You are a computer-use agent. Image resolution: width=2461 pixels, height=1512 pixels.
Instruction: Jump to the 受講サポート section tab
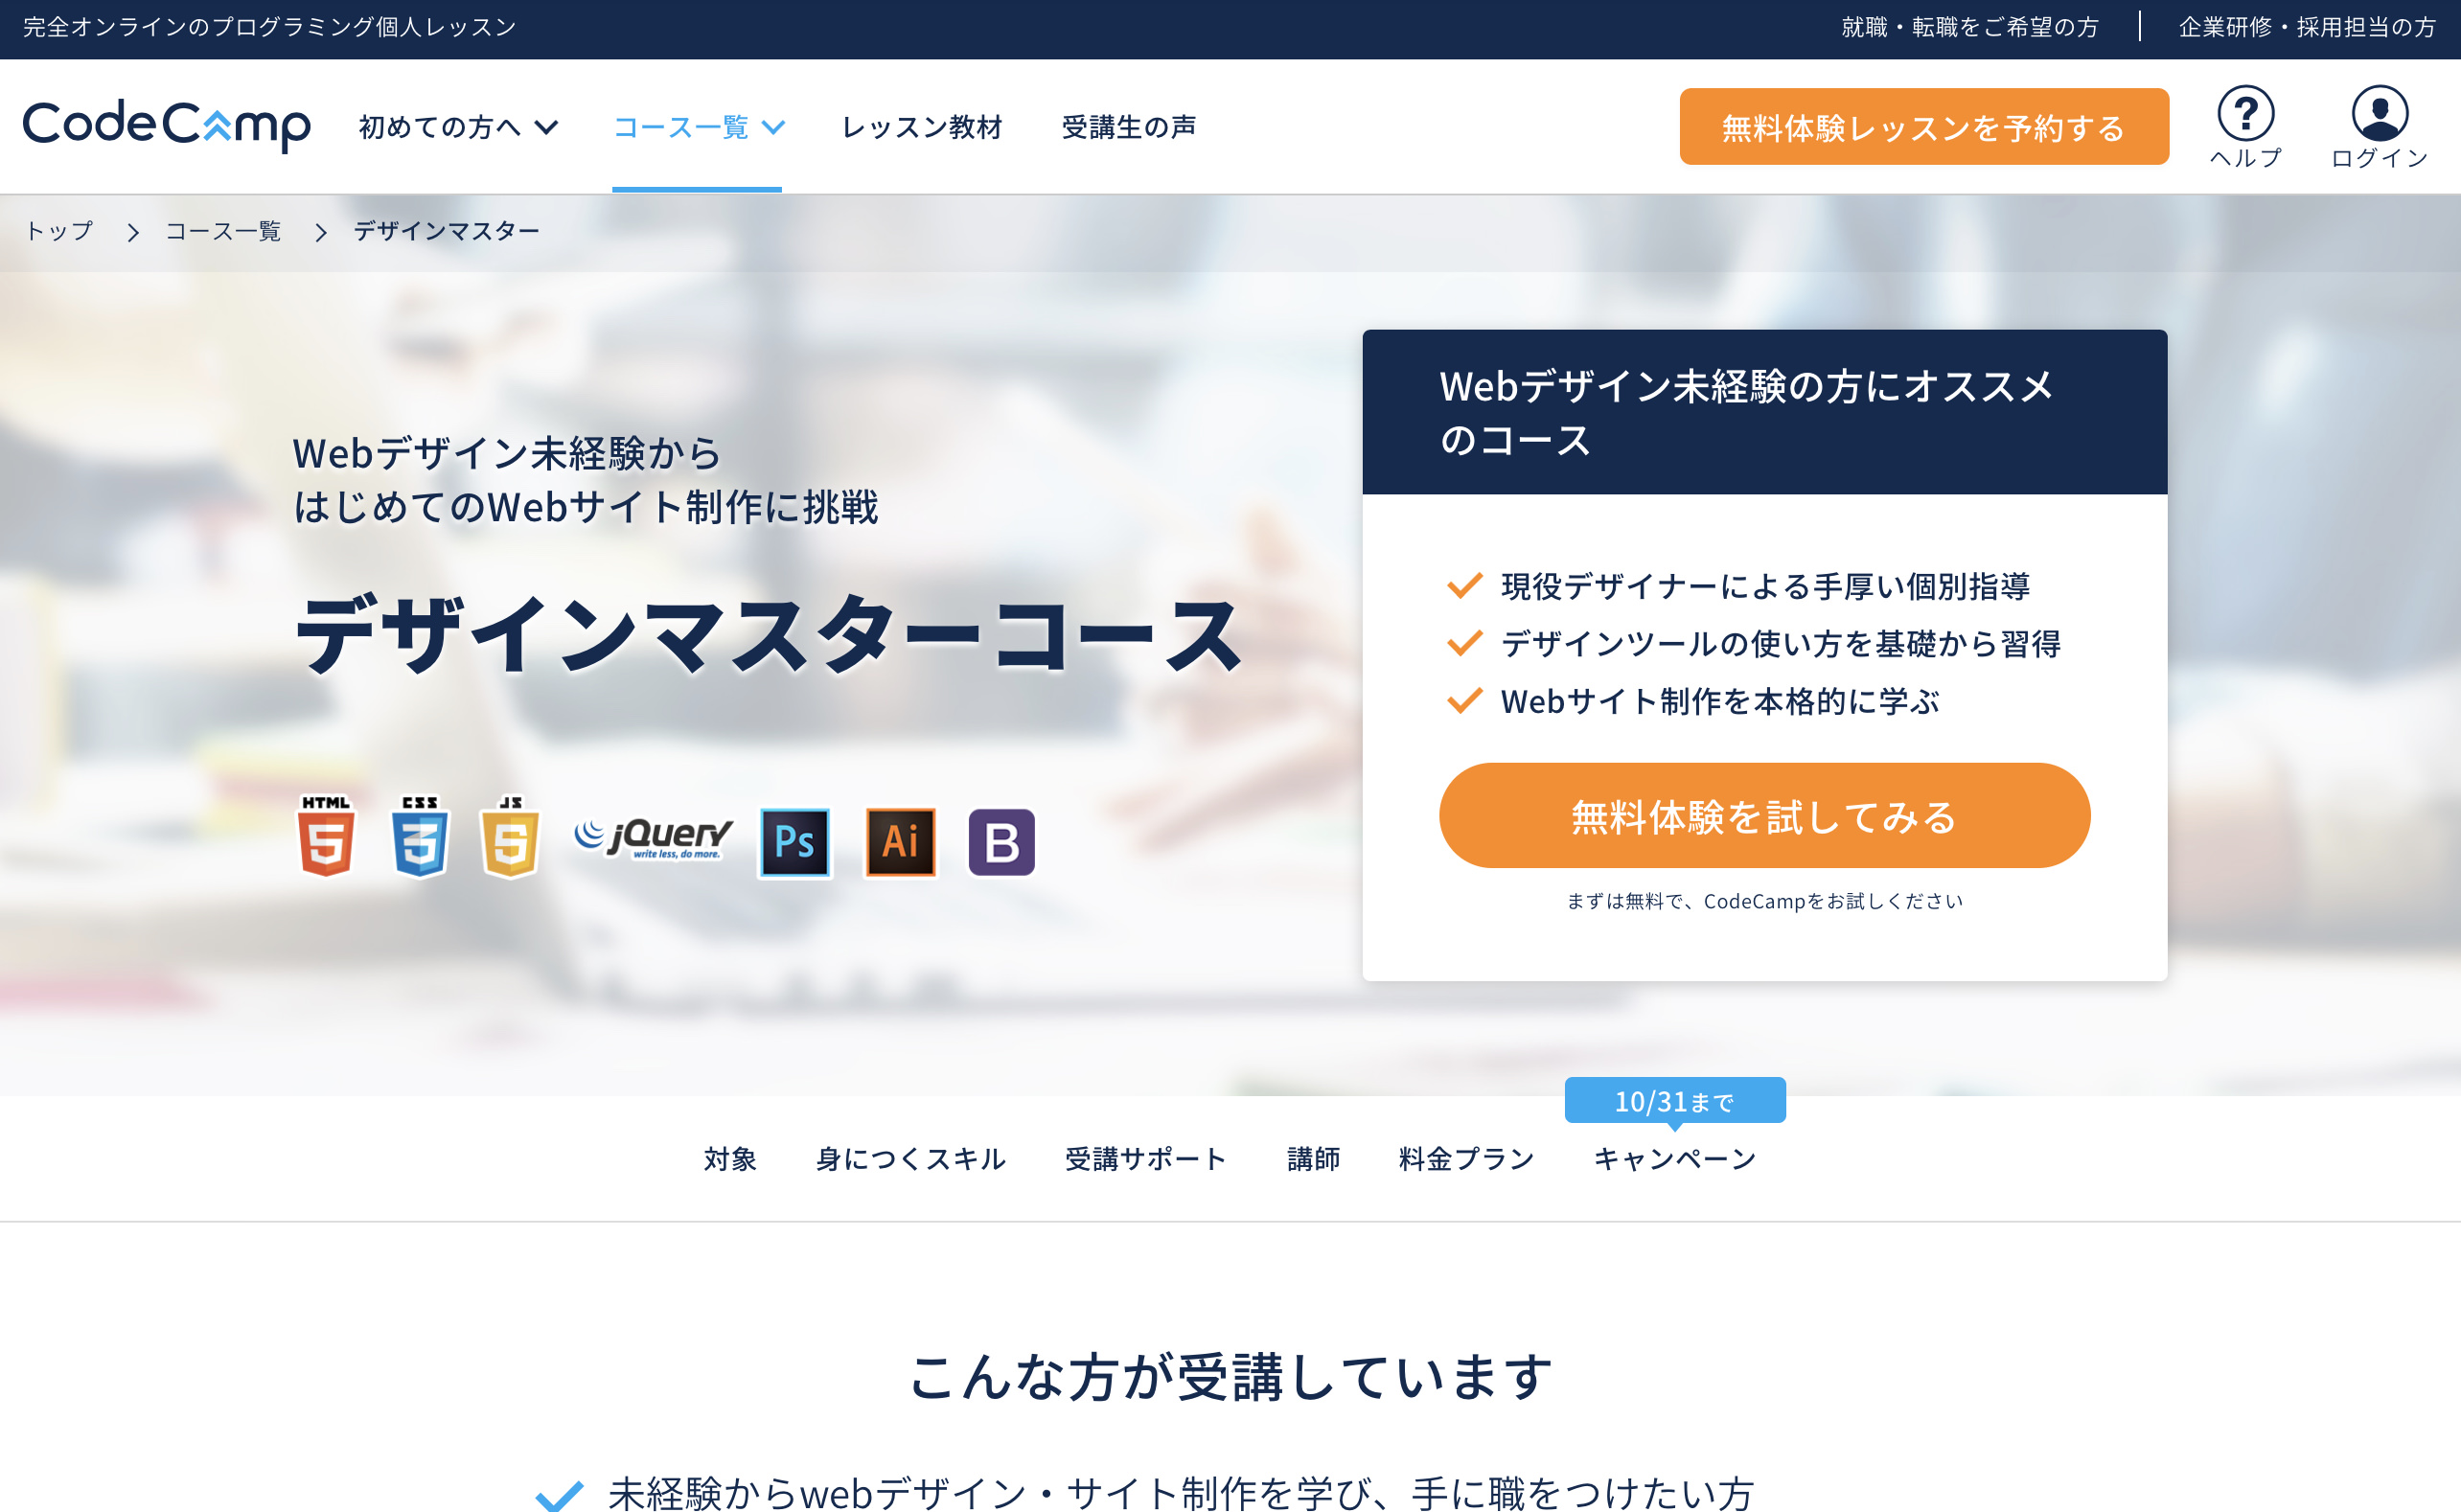click(1146, 1159)
